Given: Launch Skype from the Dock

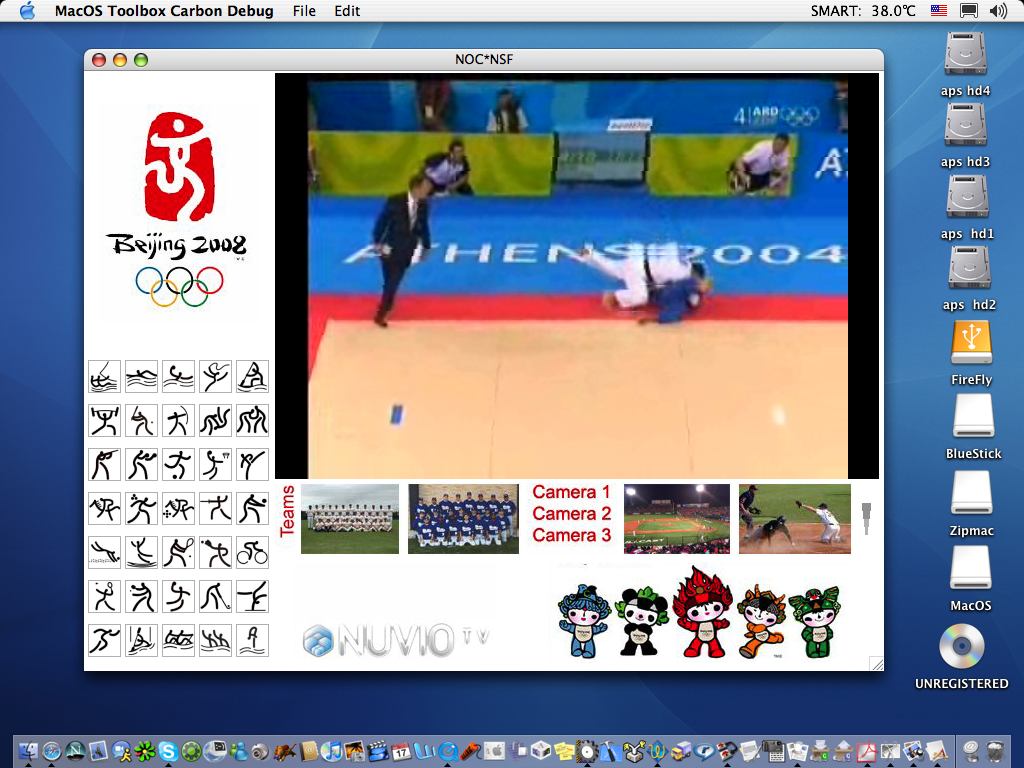Looking at the screenshot, I should coord(168,751).
